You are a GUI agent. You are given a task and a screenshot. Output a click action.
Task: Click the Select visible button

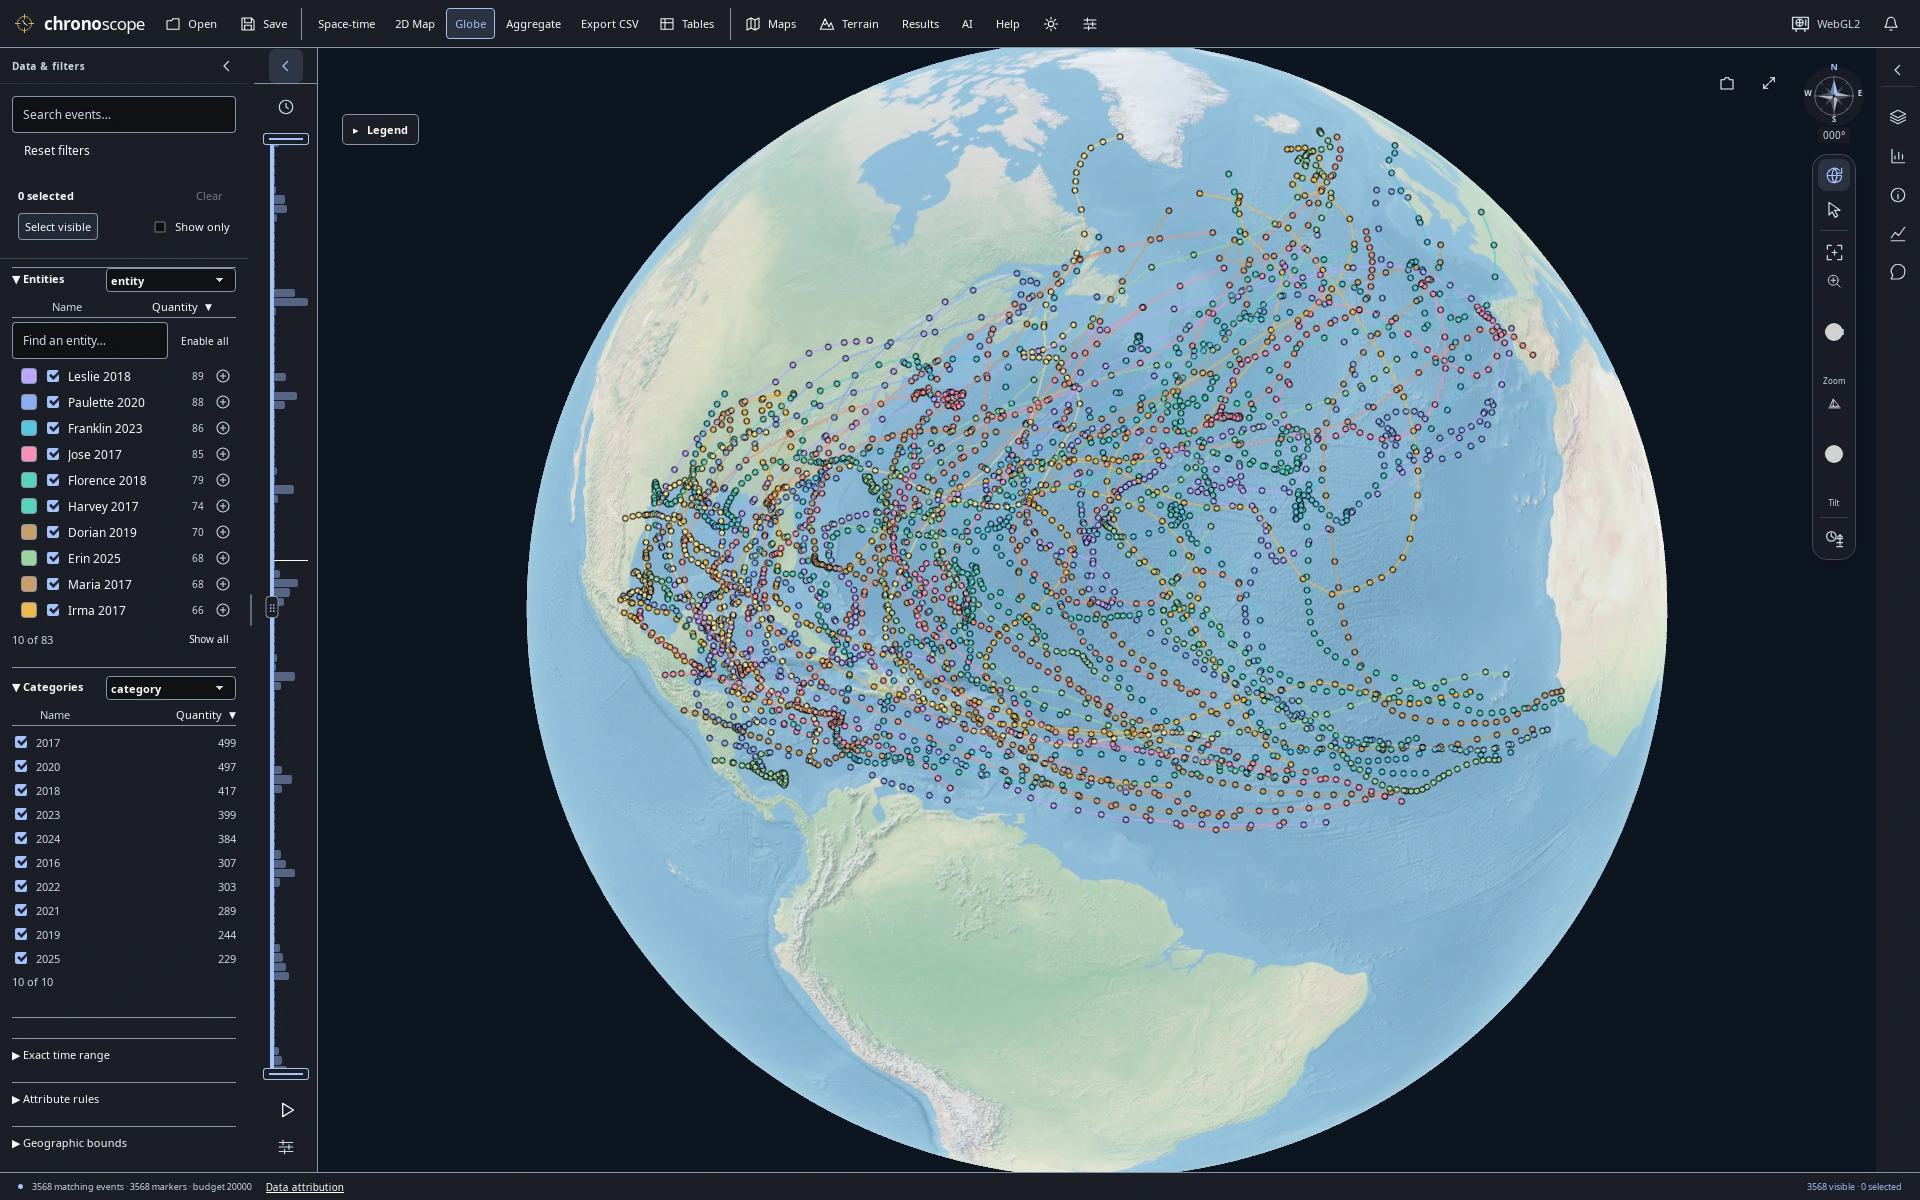coord(58,227)
